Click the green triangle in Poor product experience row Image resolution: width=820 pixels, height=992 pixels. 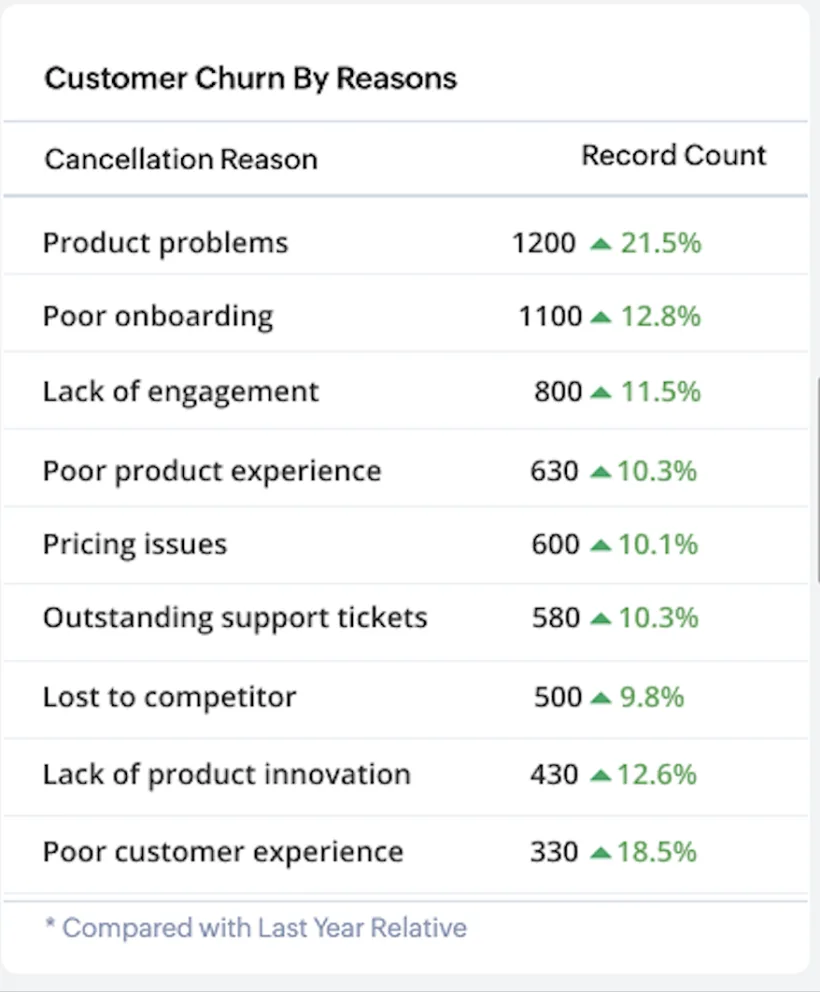pyautogui.click(x=600, y=471)
